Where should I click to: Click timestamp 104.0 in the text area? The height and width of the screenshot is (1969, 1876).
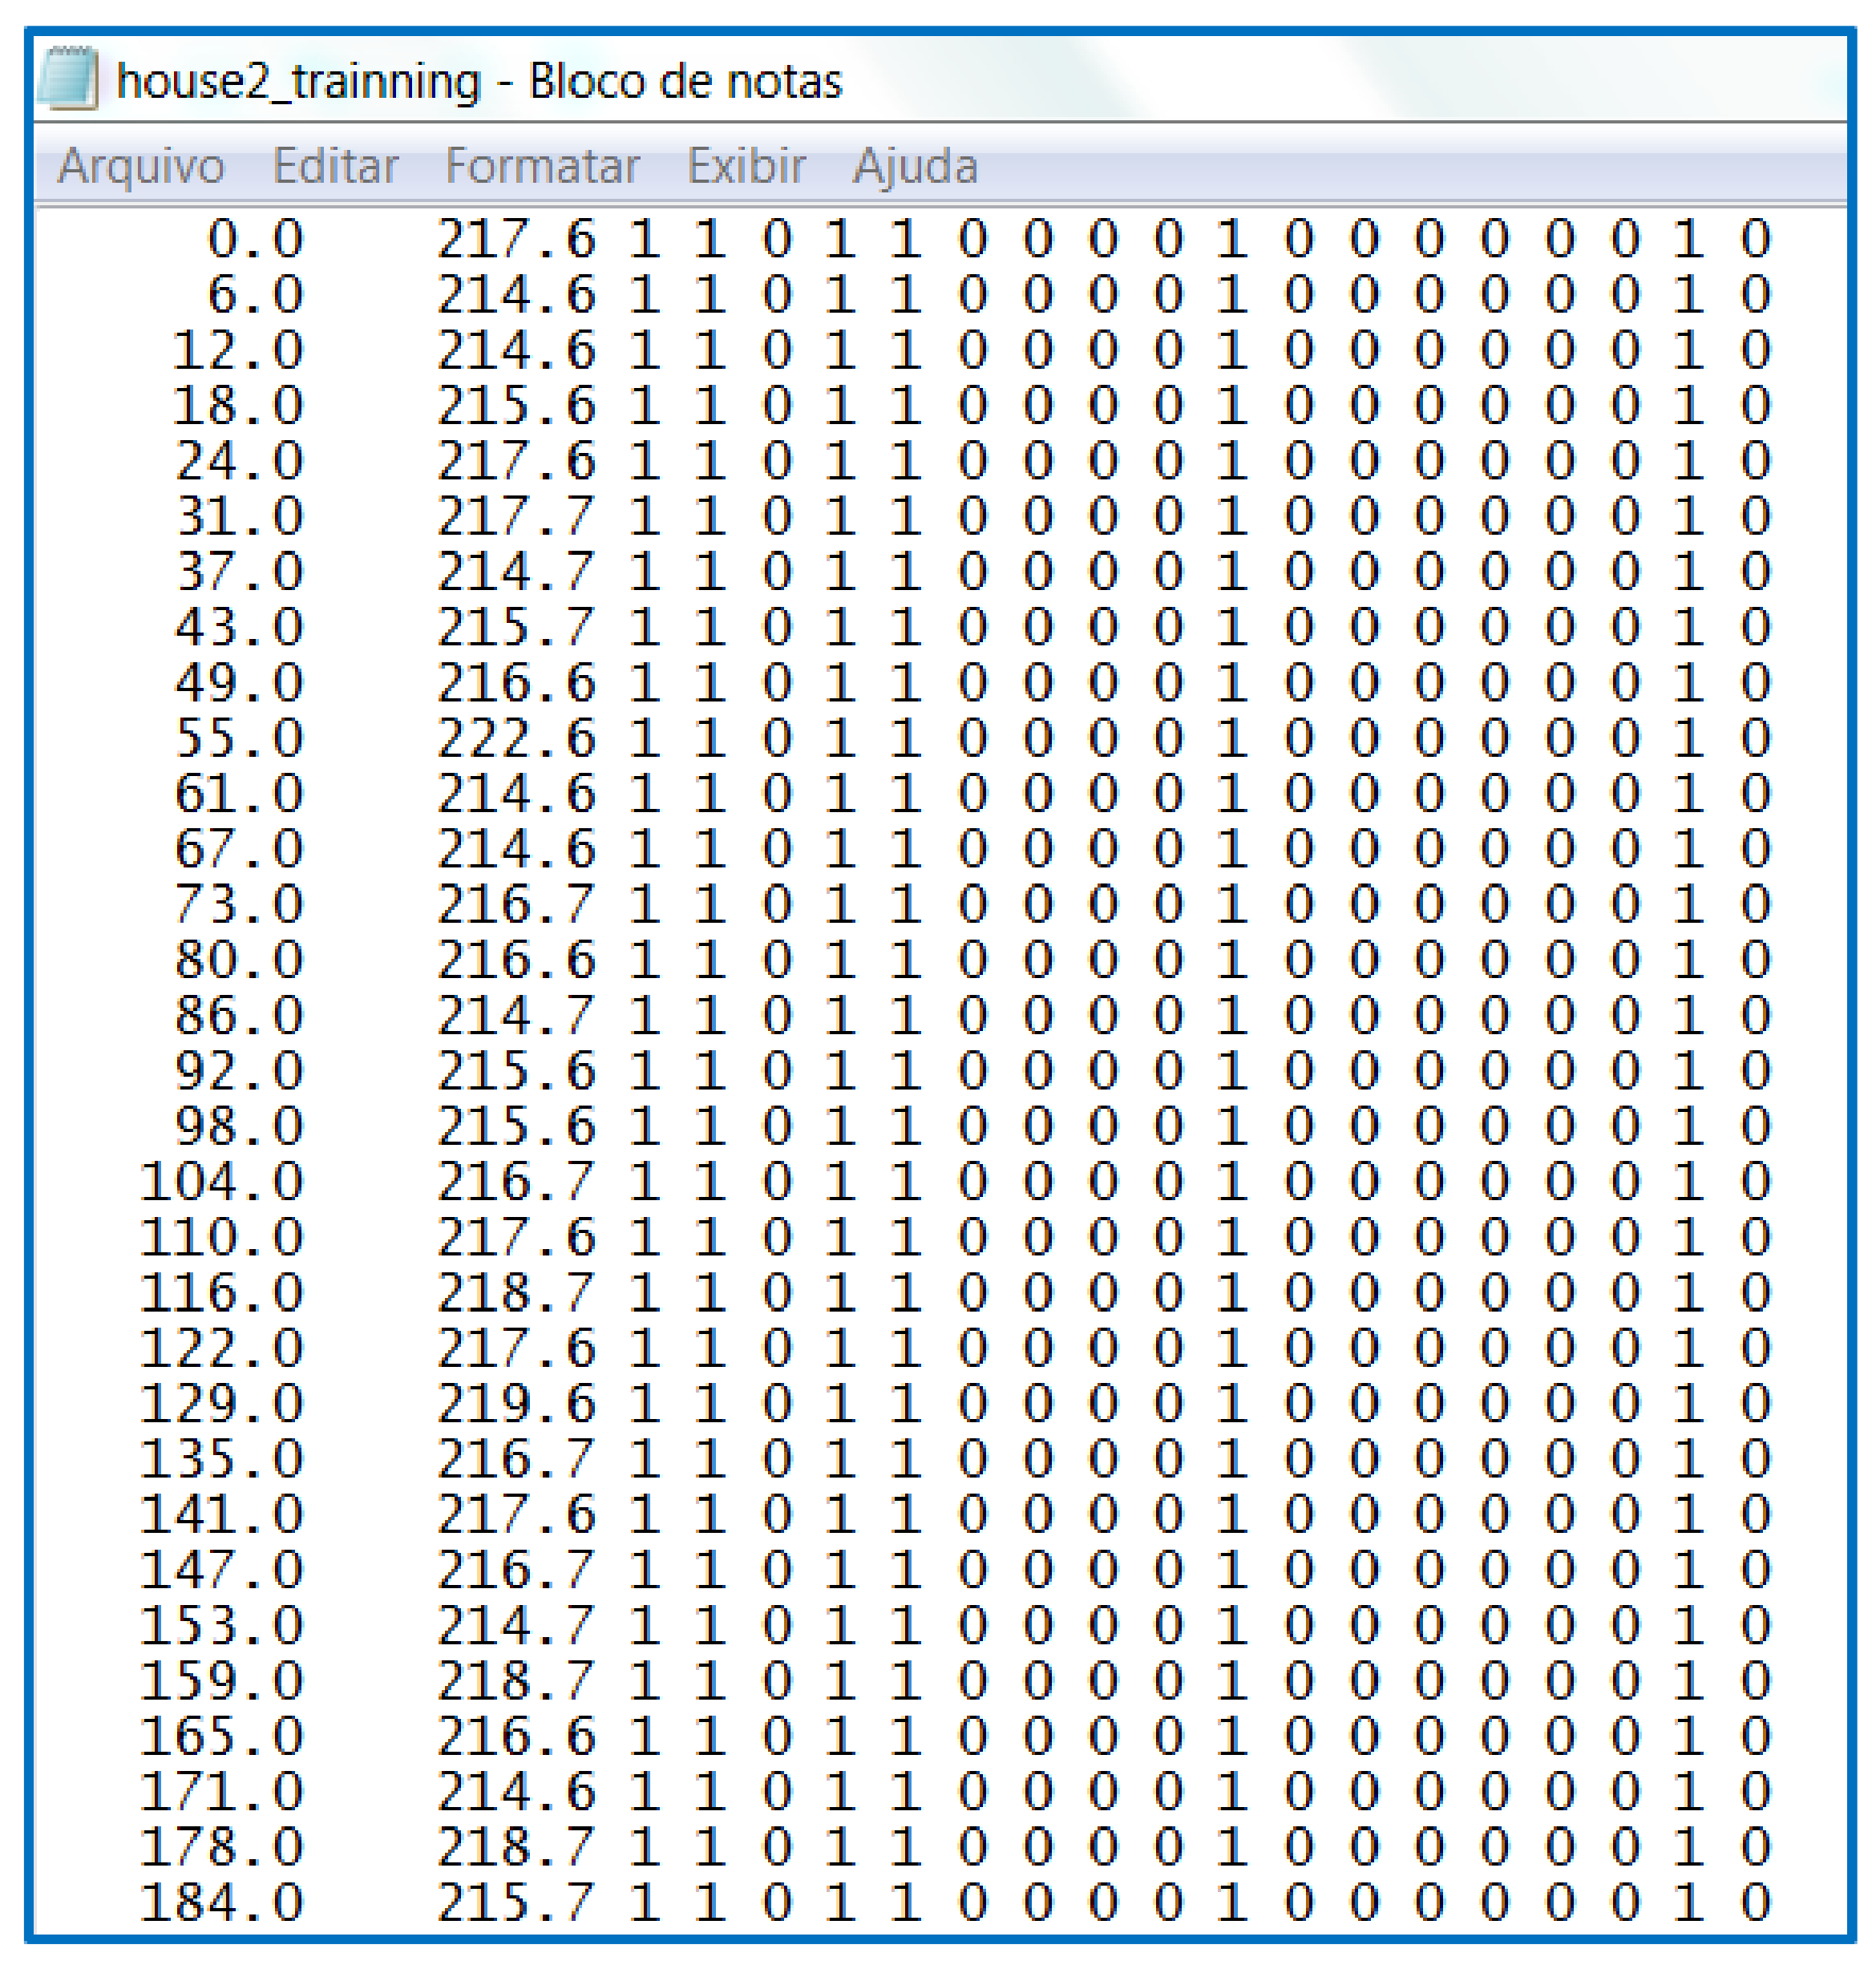pos(221,1182)
